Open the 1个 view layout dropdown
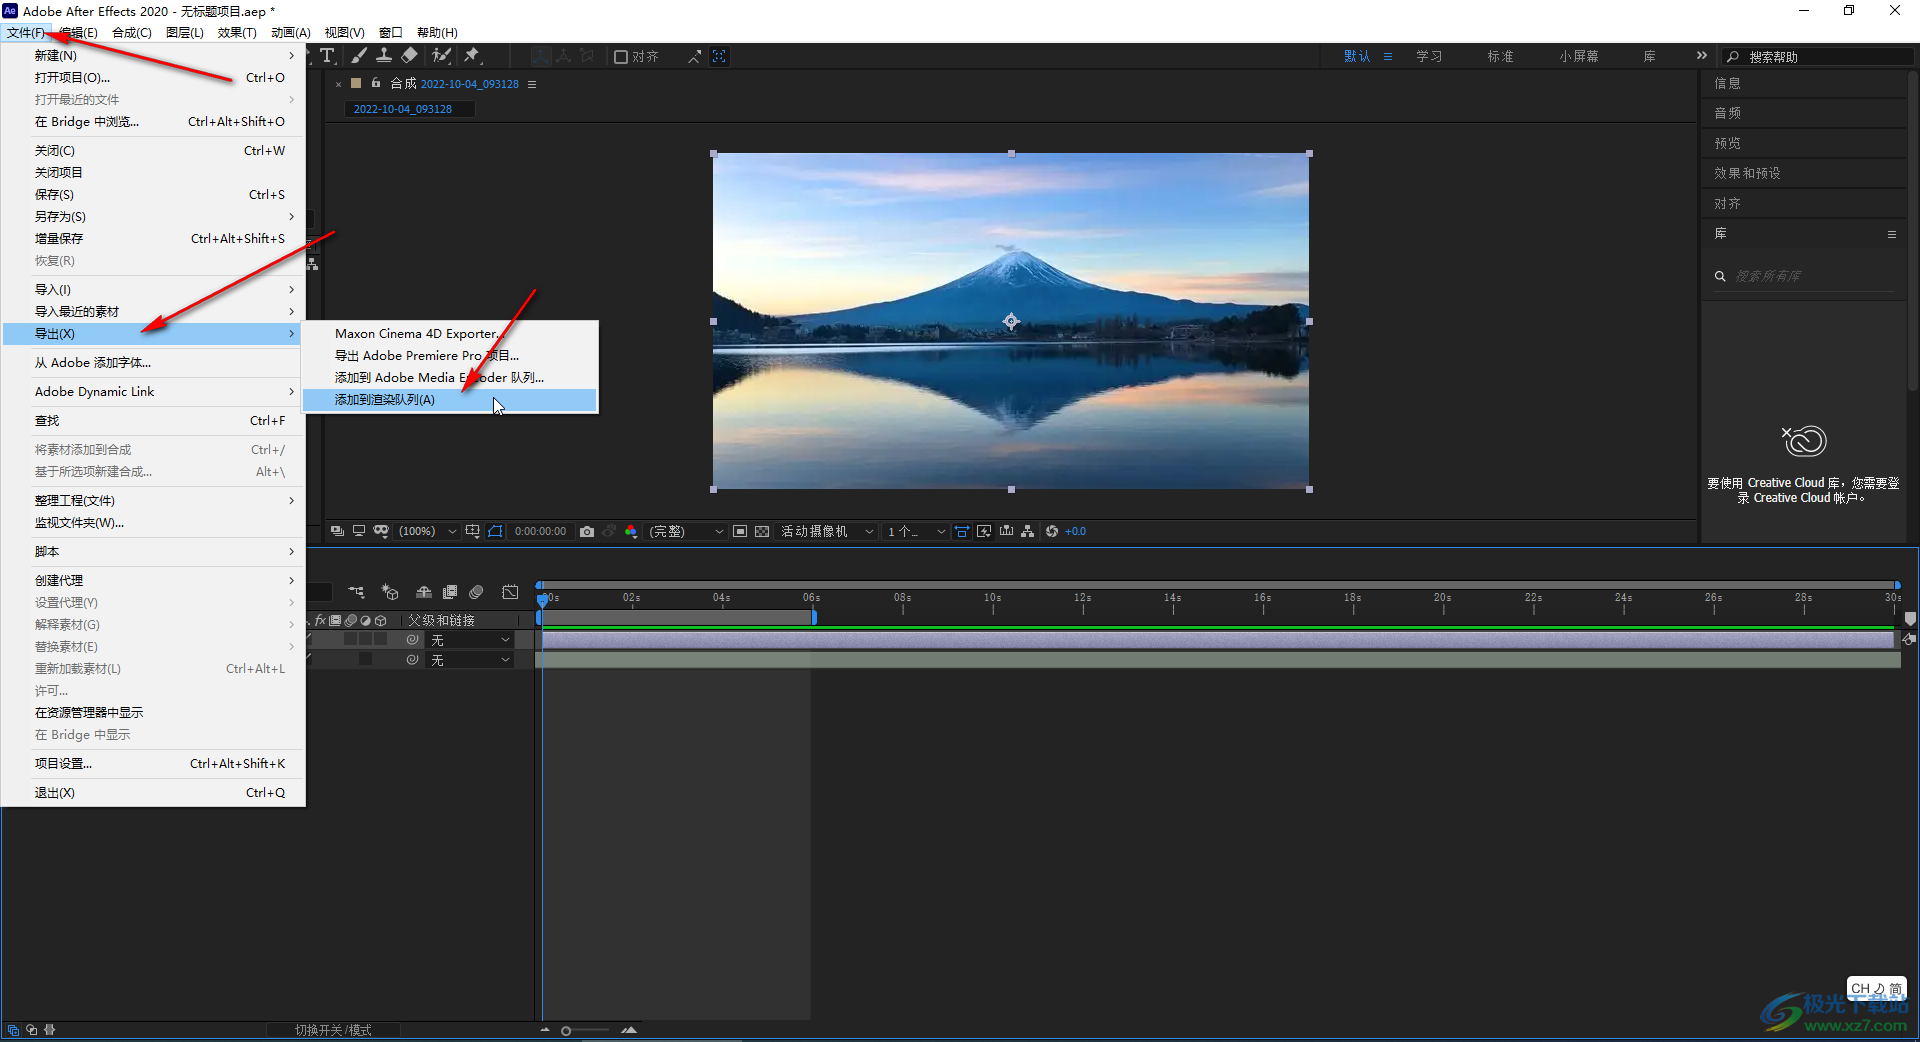This screenshot has width=1920, height=1042. 916,531
